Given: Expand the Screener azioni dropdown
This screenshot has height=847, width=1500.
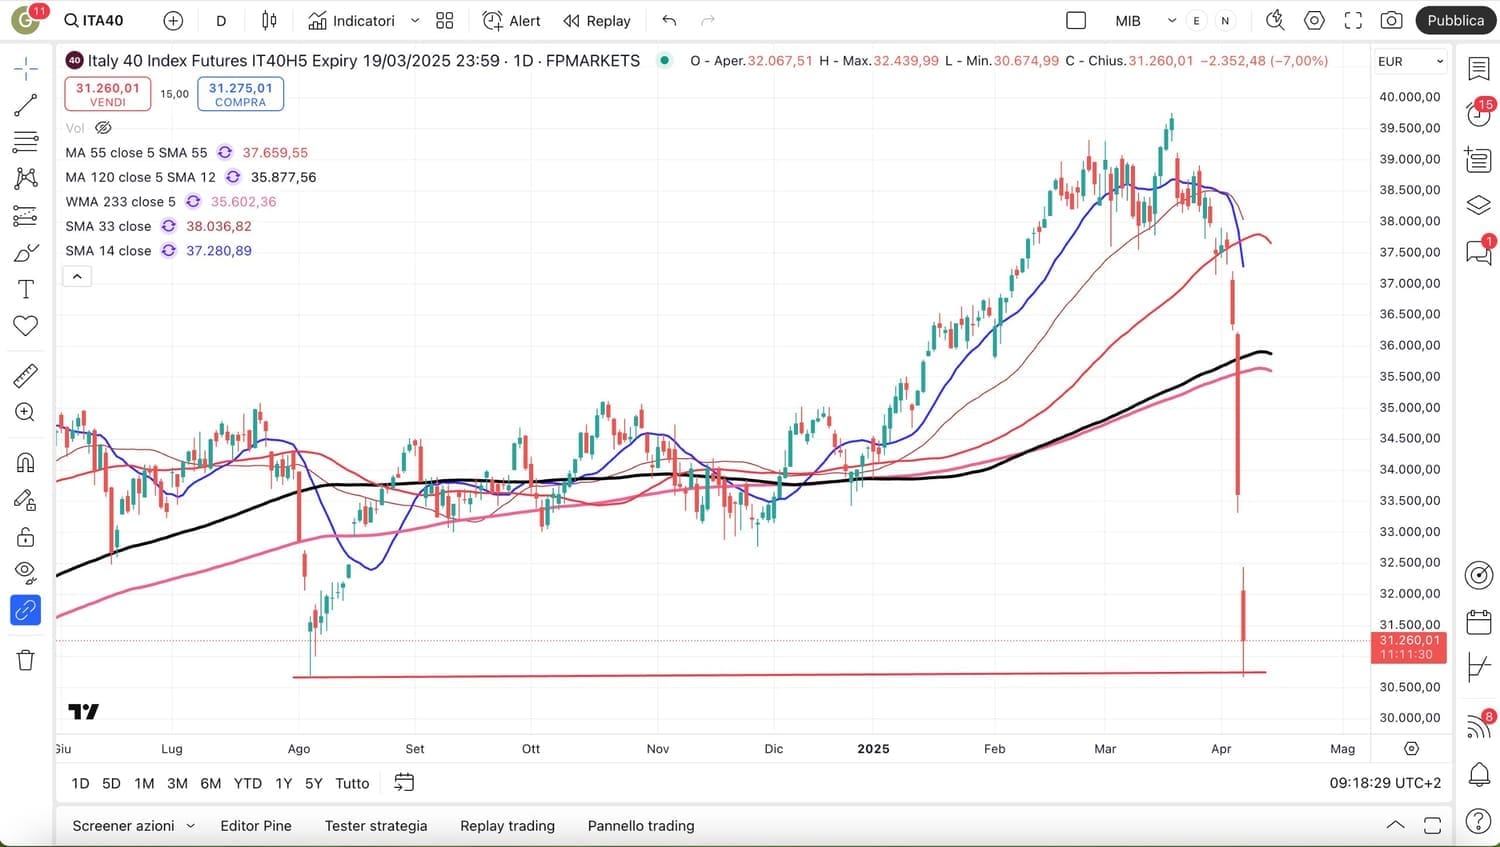Looking at the screenshot, I should point(133,826).
